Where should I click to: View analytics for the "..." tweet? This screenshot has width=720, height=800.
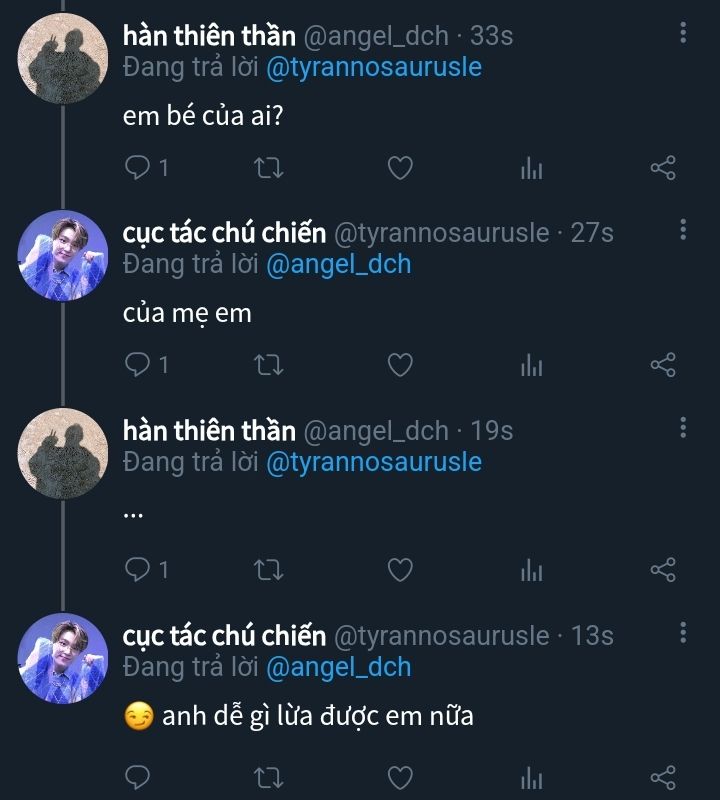[531, 571]
